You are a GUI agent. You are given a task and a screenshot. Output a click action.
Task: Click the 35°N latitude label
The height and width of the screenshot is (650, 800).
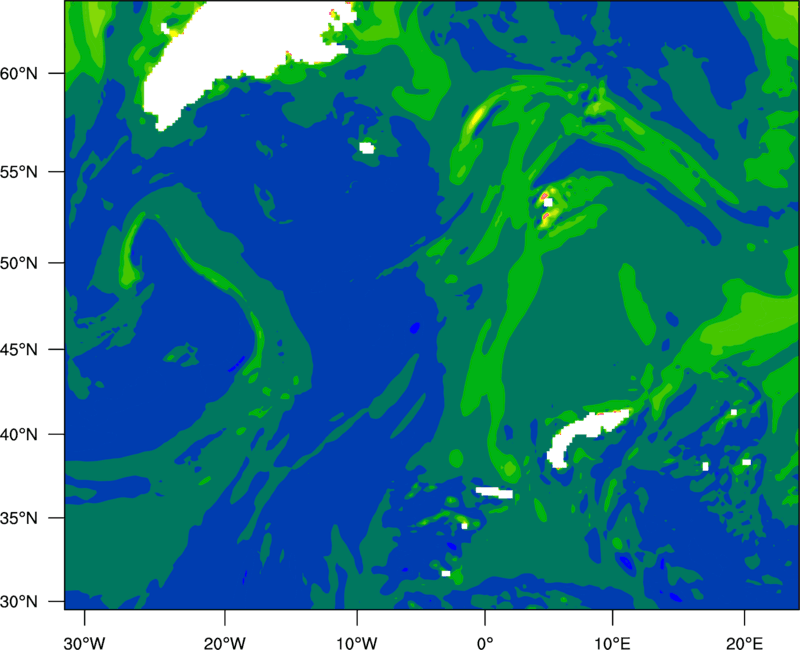point(19,518)
